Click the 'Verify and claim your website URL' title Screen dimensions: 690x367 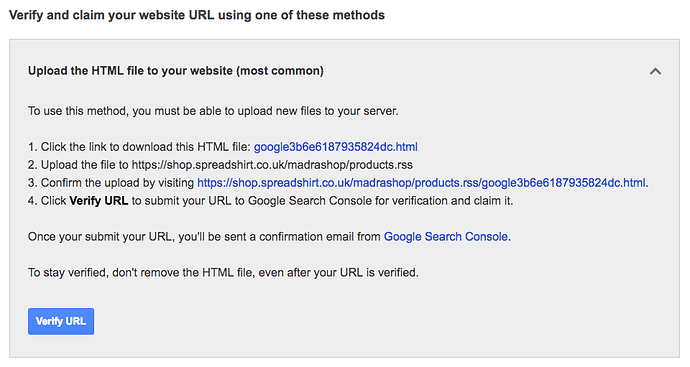[197, 15]
